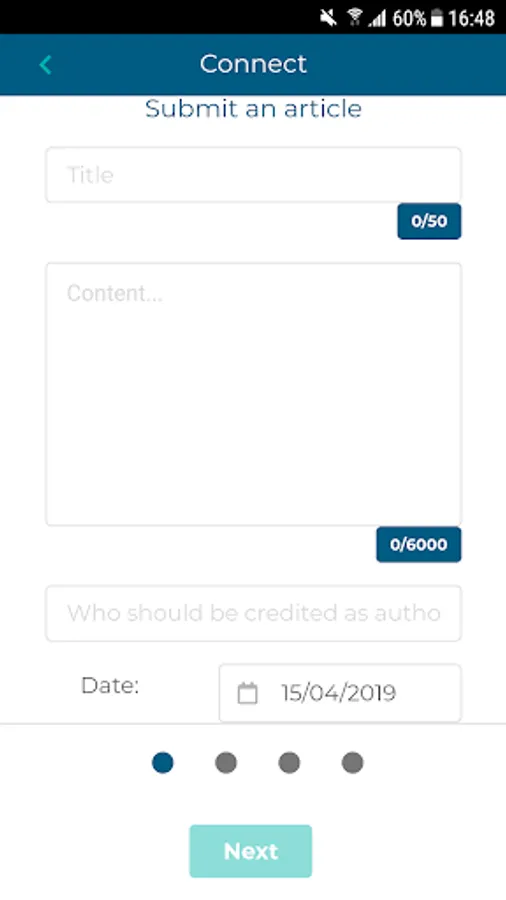
Task: Tap the Wi-Fi icon in status bar
Action: pos(355,18)
